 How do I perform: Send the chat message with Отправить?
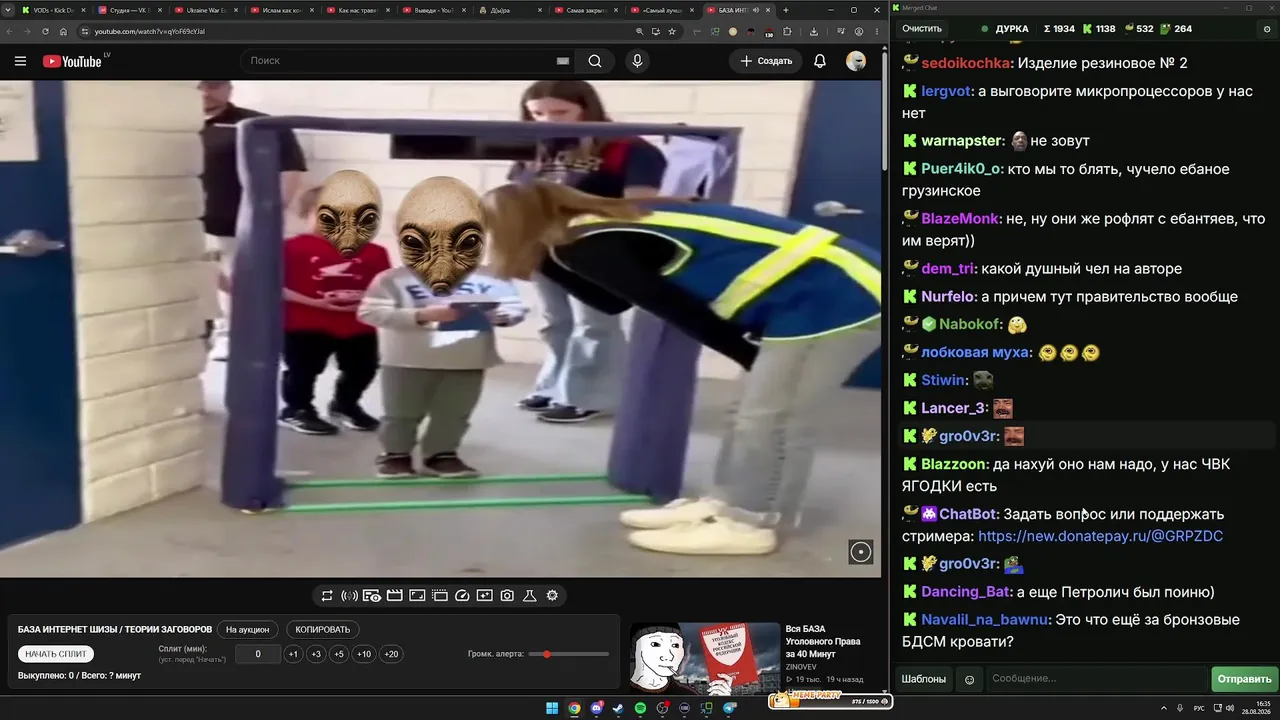(x=1245, y=679)
